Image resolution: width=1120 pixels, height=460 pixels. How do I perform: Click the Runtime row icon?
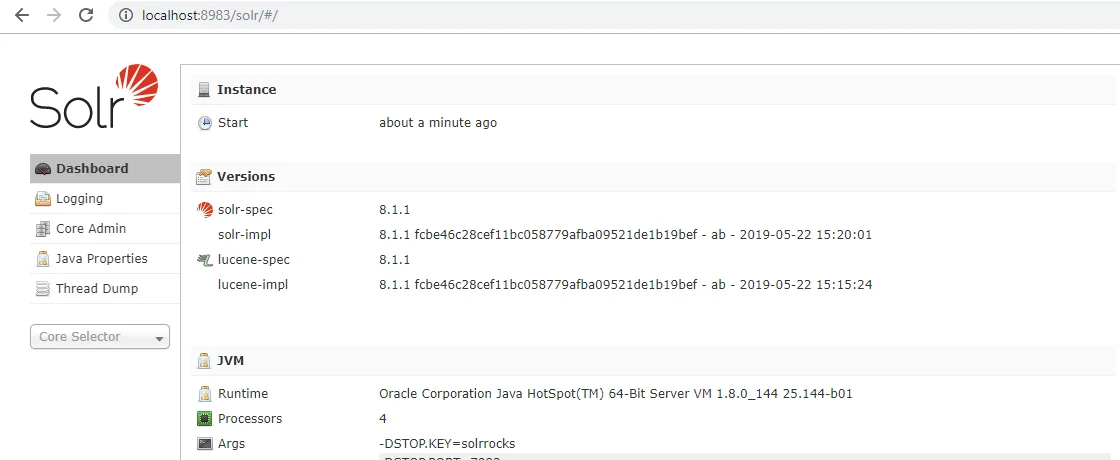coord(205,394)
